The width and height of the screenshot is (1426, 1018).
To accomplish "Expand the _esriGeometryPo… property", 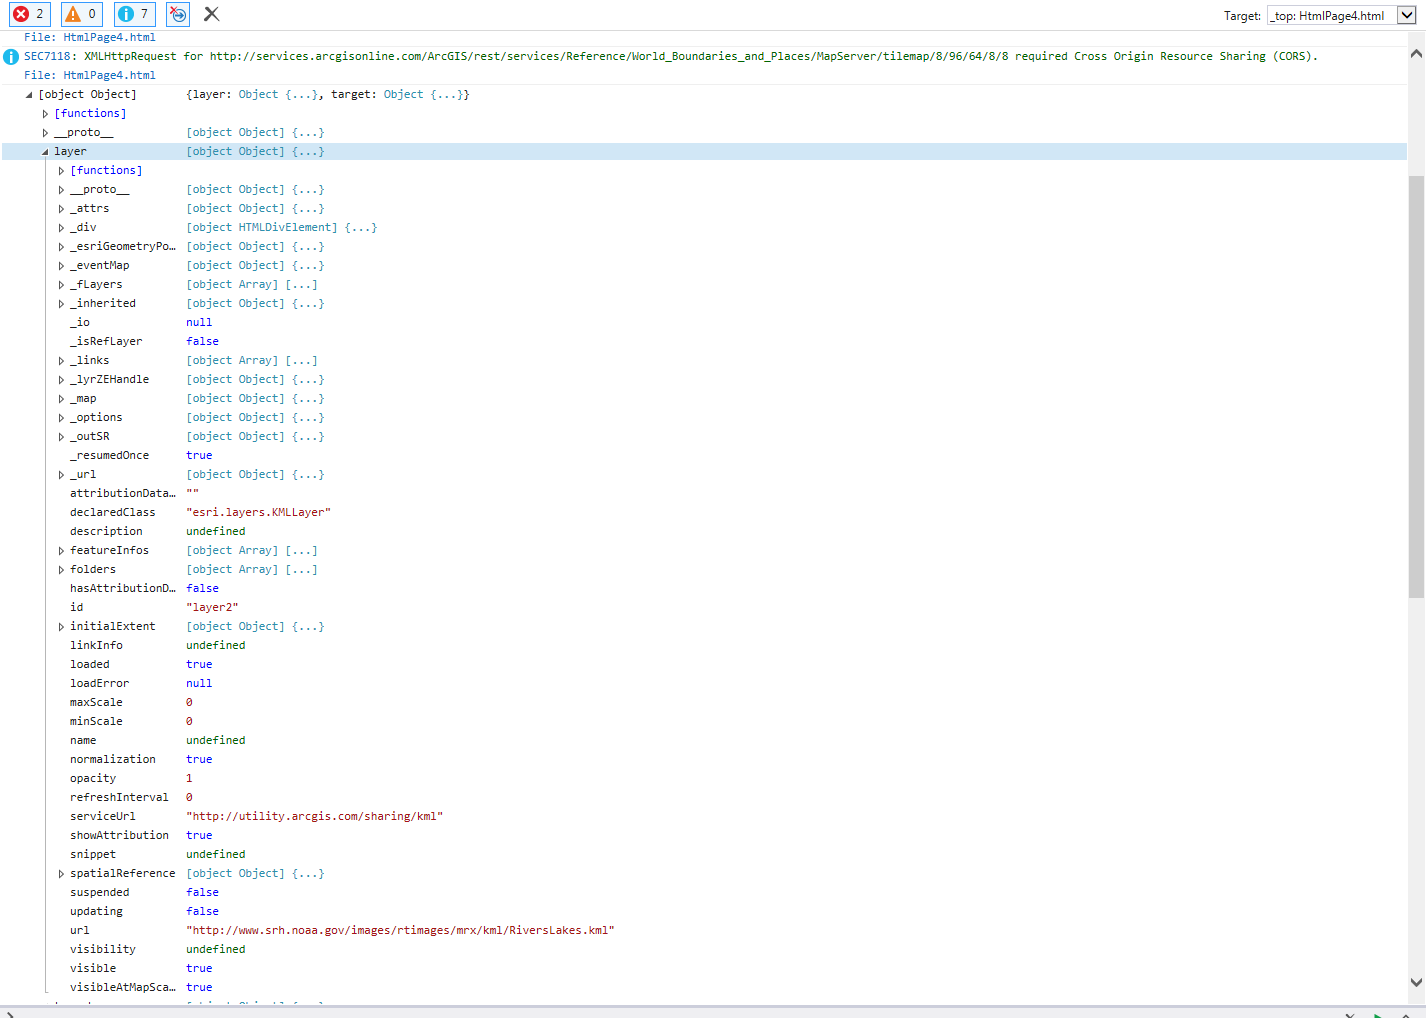I will [61, 247].
